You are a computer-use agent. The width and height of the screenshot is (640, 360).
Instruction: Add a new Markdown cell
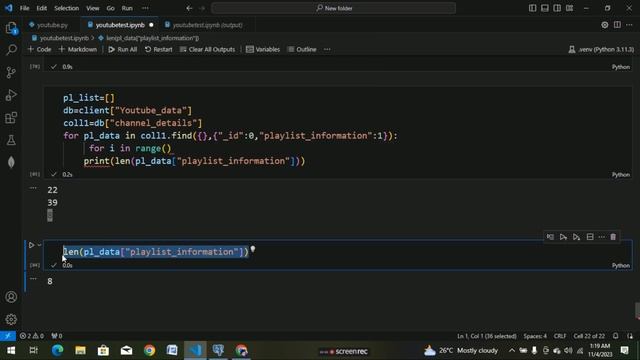tap(78, 49)
